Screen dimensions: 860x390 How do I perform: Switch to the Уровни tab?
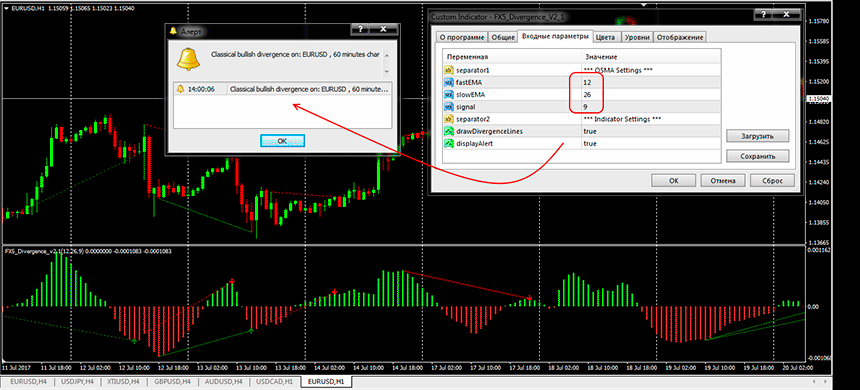tap(638, 37)
